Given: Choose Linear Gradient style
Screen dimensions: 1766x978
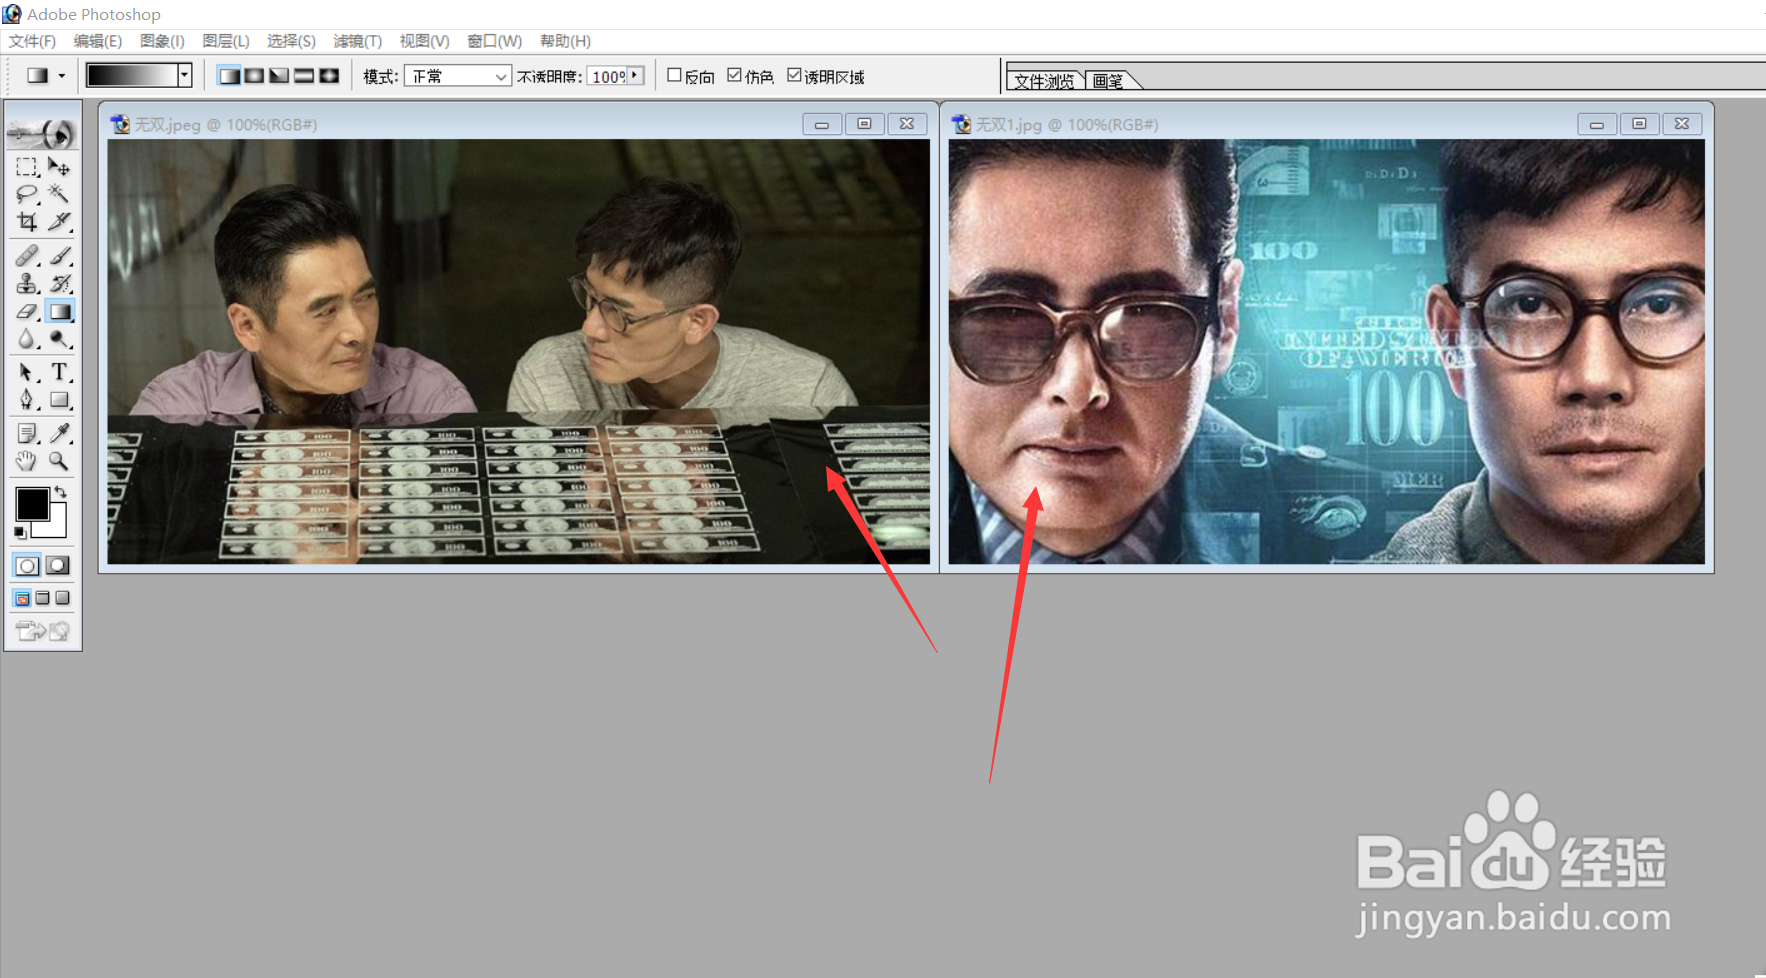Looking at the screenshot, I should click(229, 76).
